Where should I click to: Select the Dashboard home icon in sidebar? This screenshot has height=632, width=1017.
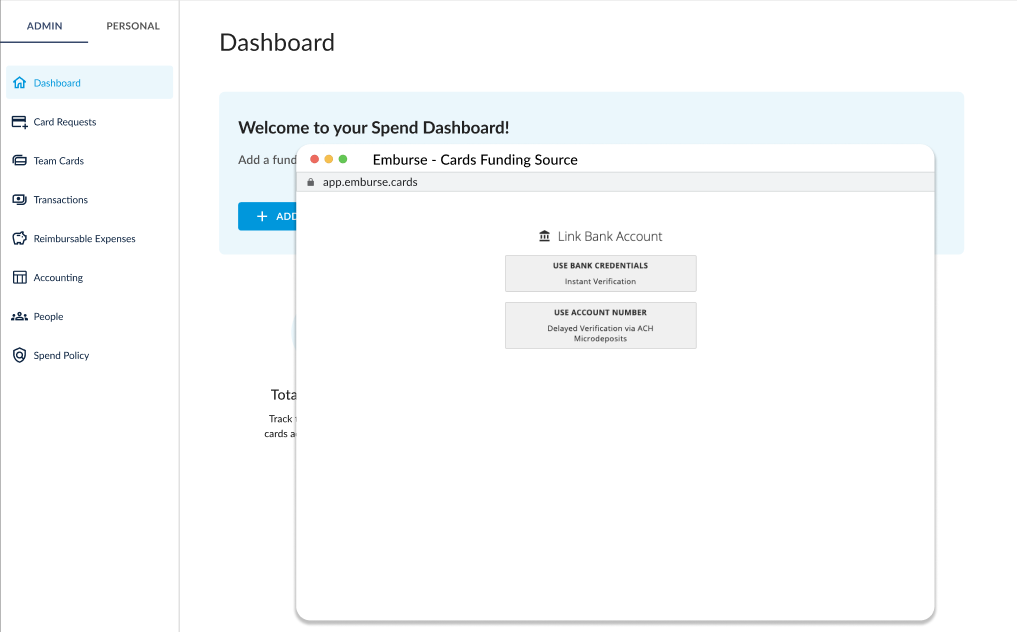coord(18,82)
